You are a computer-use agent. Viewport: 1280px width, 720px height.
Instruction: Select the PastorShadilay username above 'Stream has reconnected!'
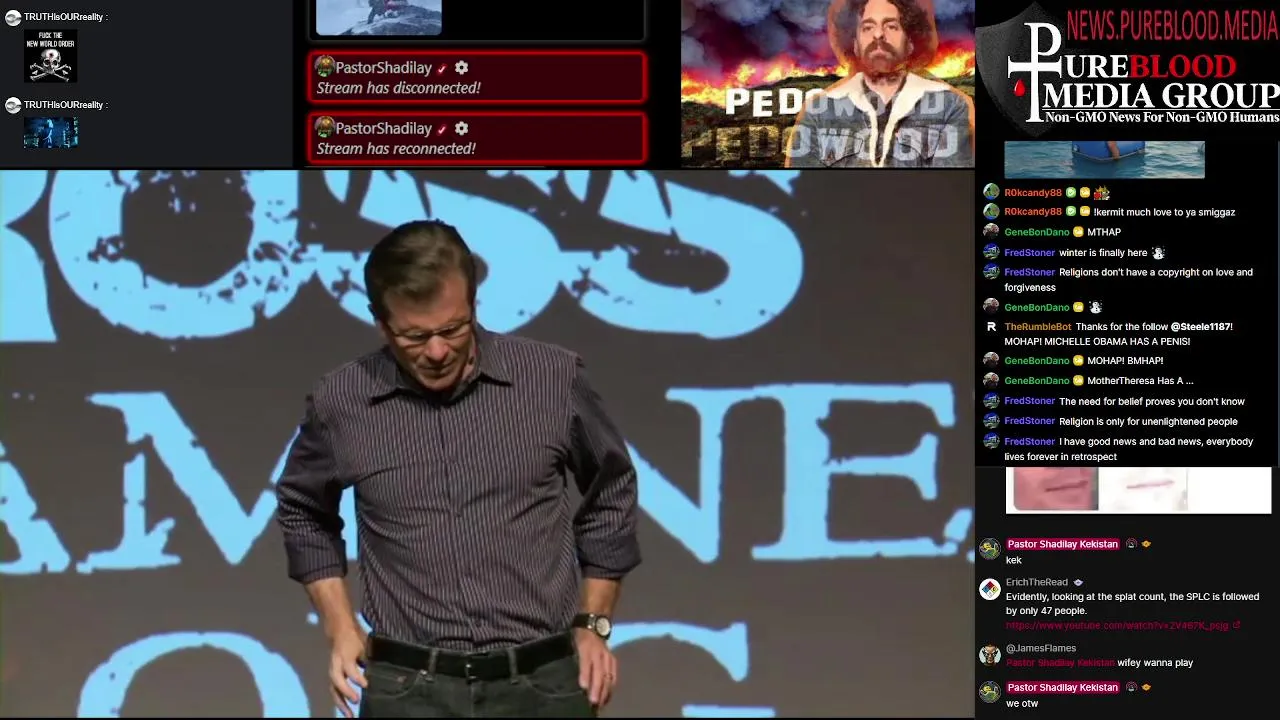click(x=383, y=129)
